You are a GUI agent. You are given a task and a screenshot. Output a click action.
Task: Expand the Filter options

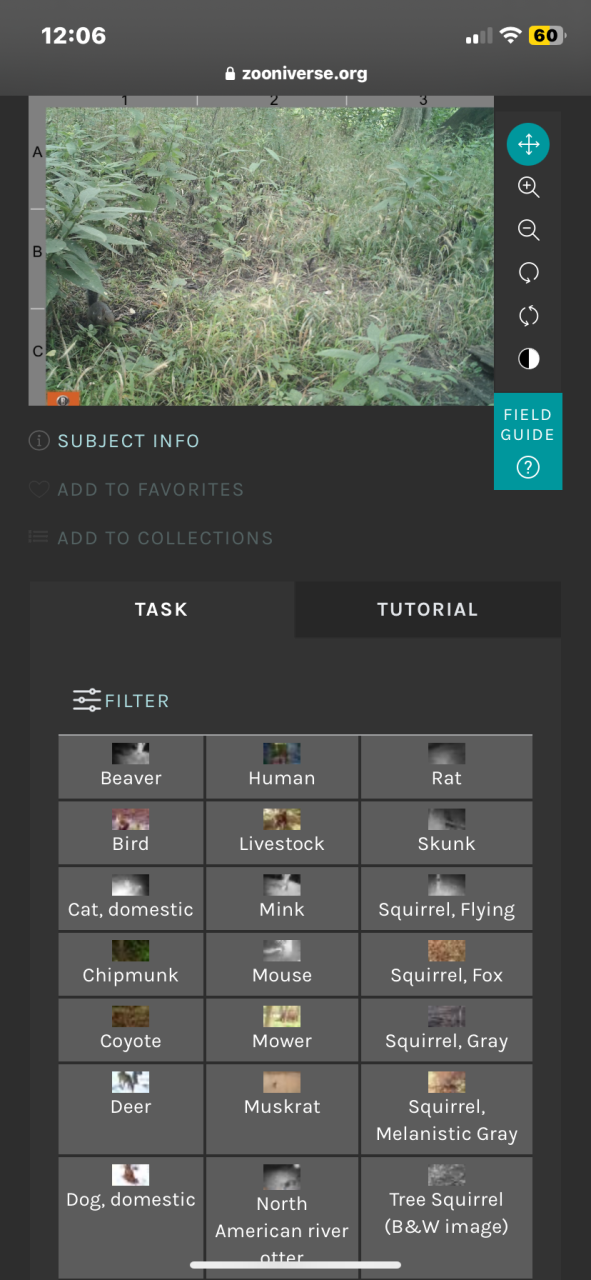[121, 701]
